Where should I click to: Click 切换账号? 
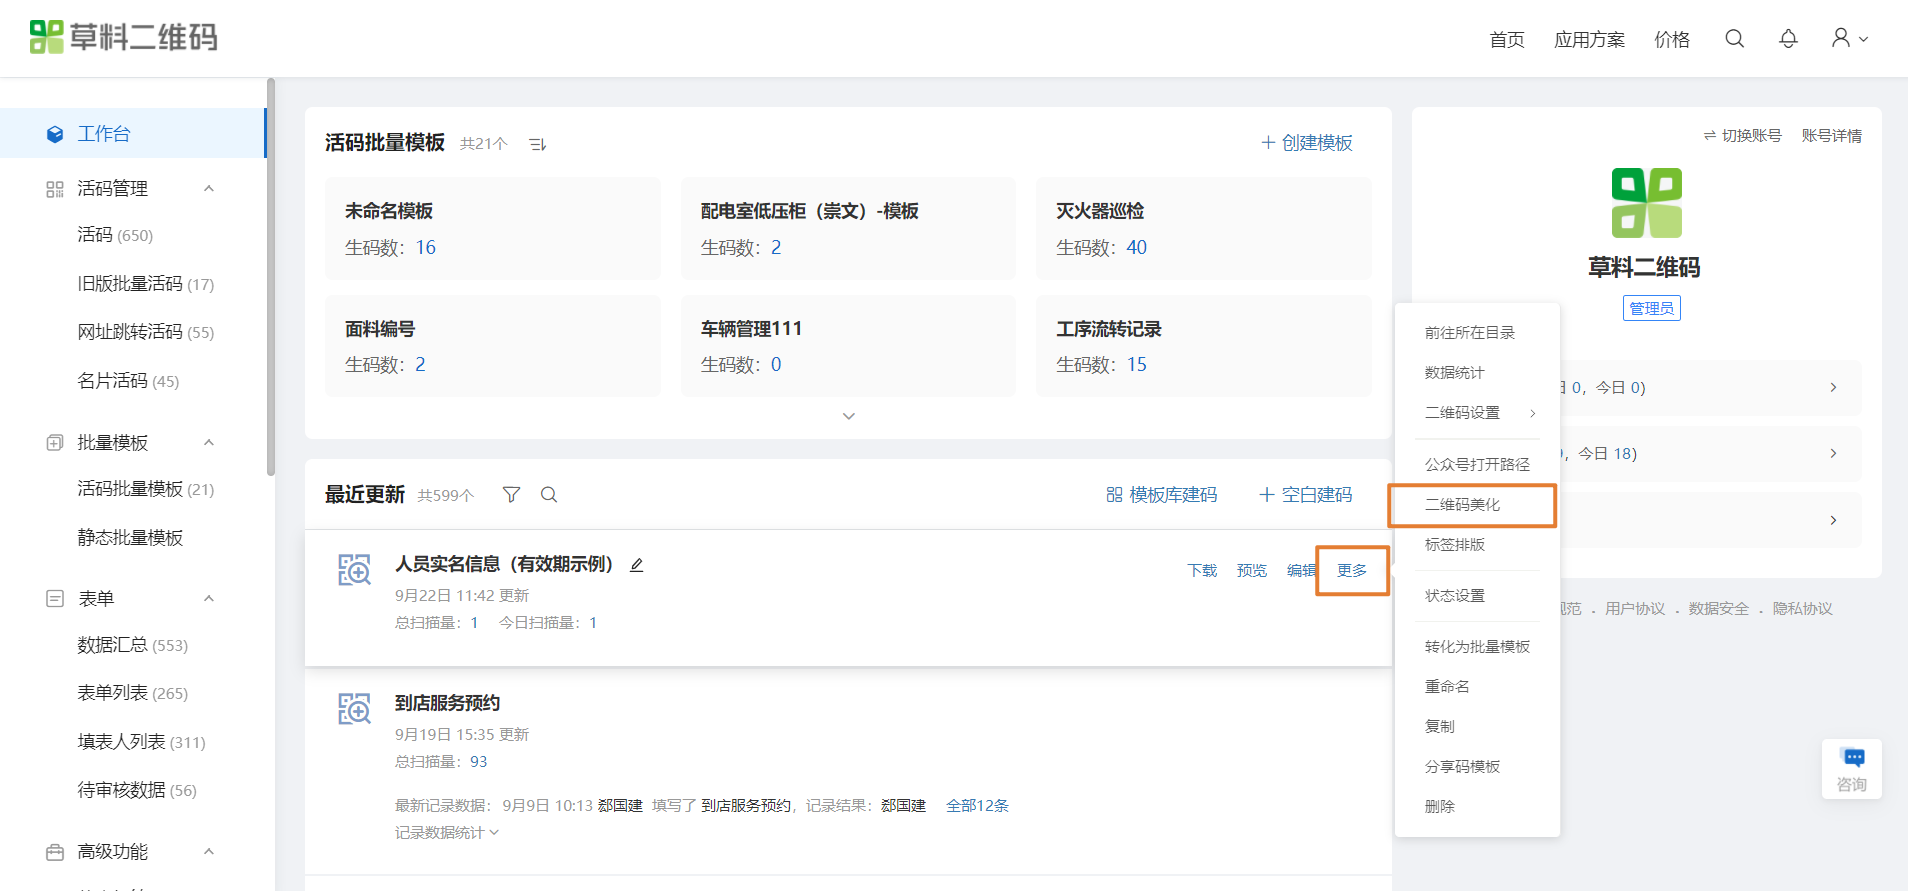tap(1743, 136)
